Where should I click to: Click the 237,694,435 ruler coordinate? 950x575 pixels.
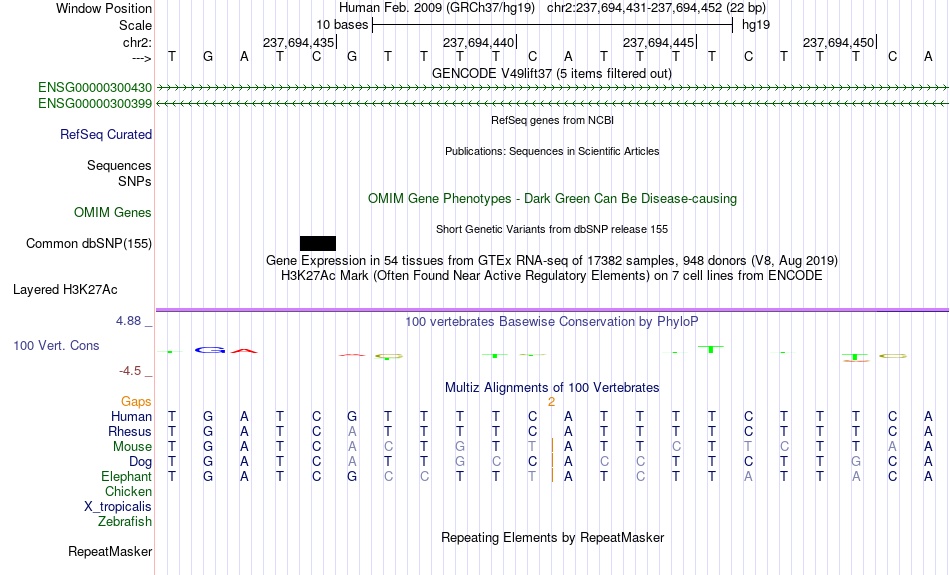[x=298, y=42]
